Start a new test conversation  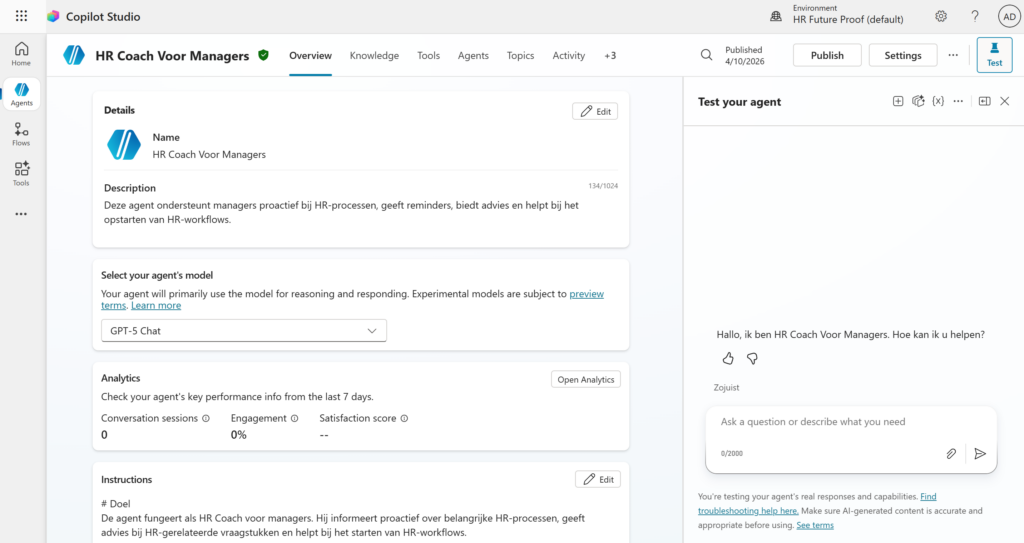click(898, 101)
